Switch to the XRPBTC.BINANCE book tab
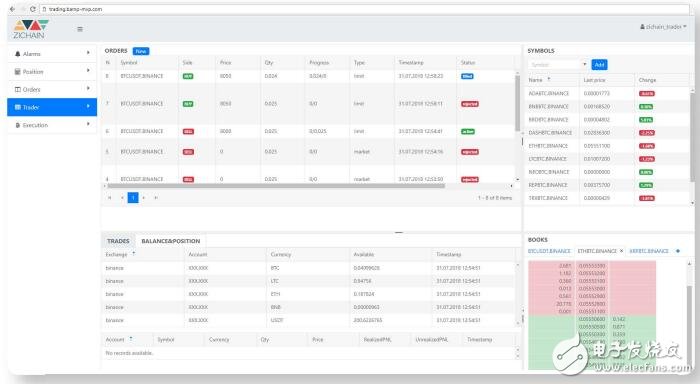 [x=649, y=251]
